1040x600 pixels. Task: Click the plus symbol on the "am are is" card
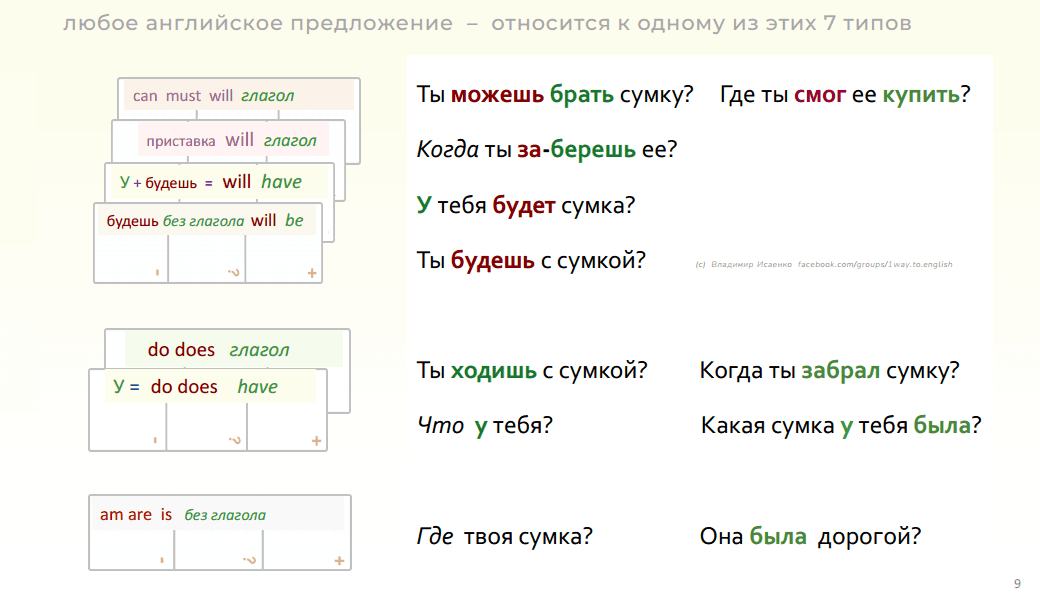pyautogui.click(x=339, y=560)
